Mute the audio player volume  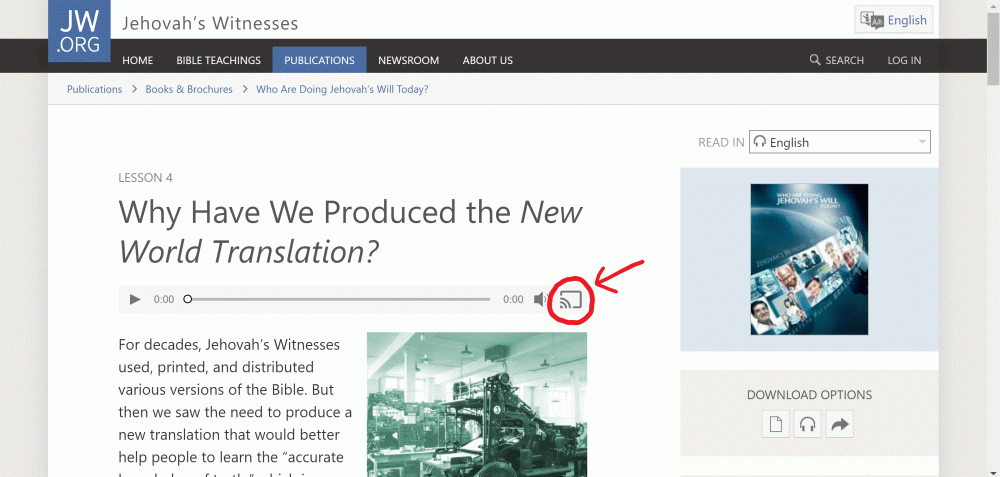coord(540,299)
